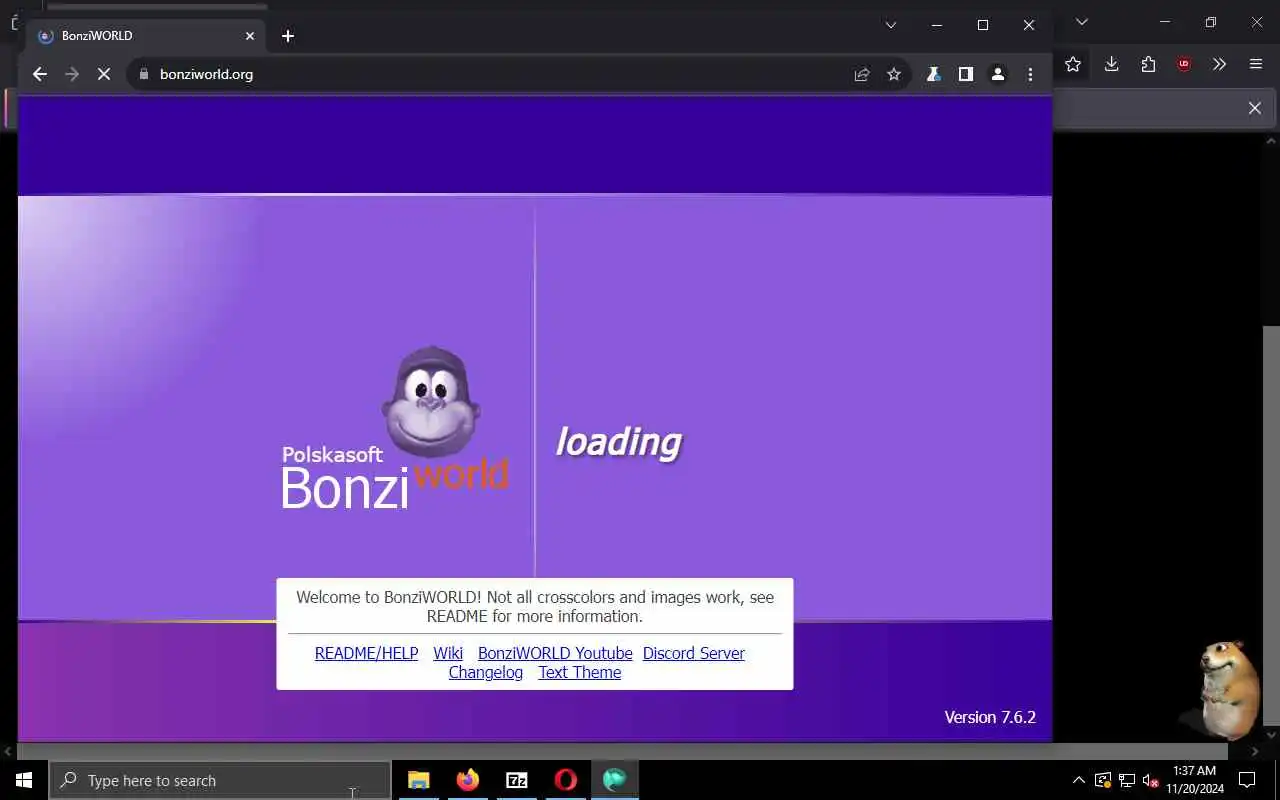Click the horizontal scrollbar along the bottom

point(620,751)
